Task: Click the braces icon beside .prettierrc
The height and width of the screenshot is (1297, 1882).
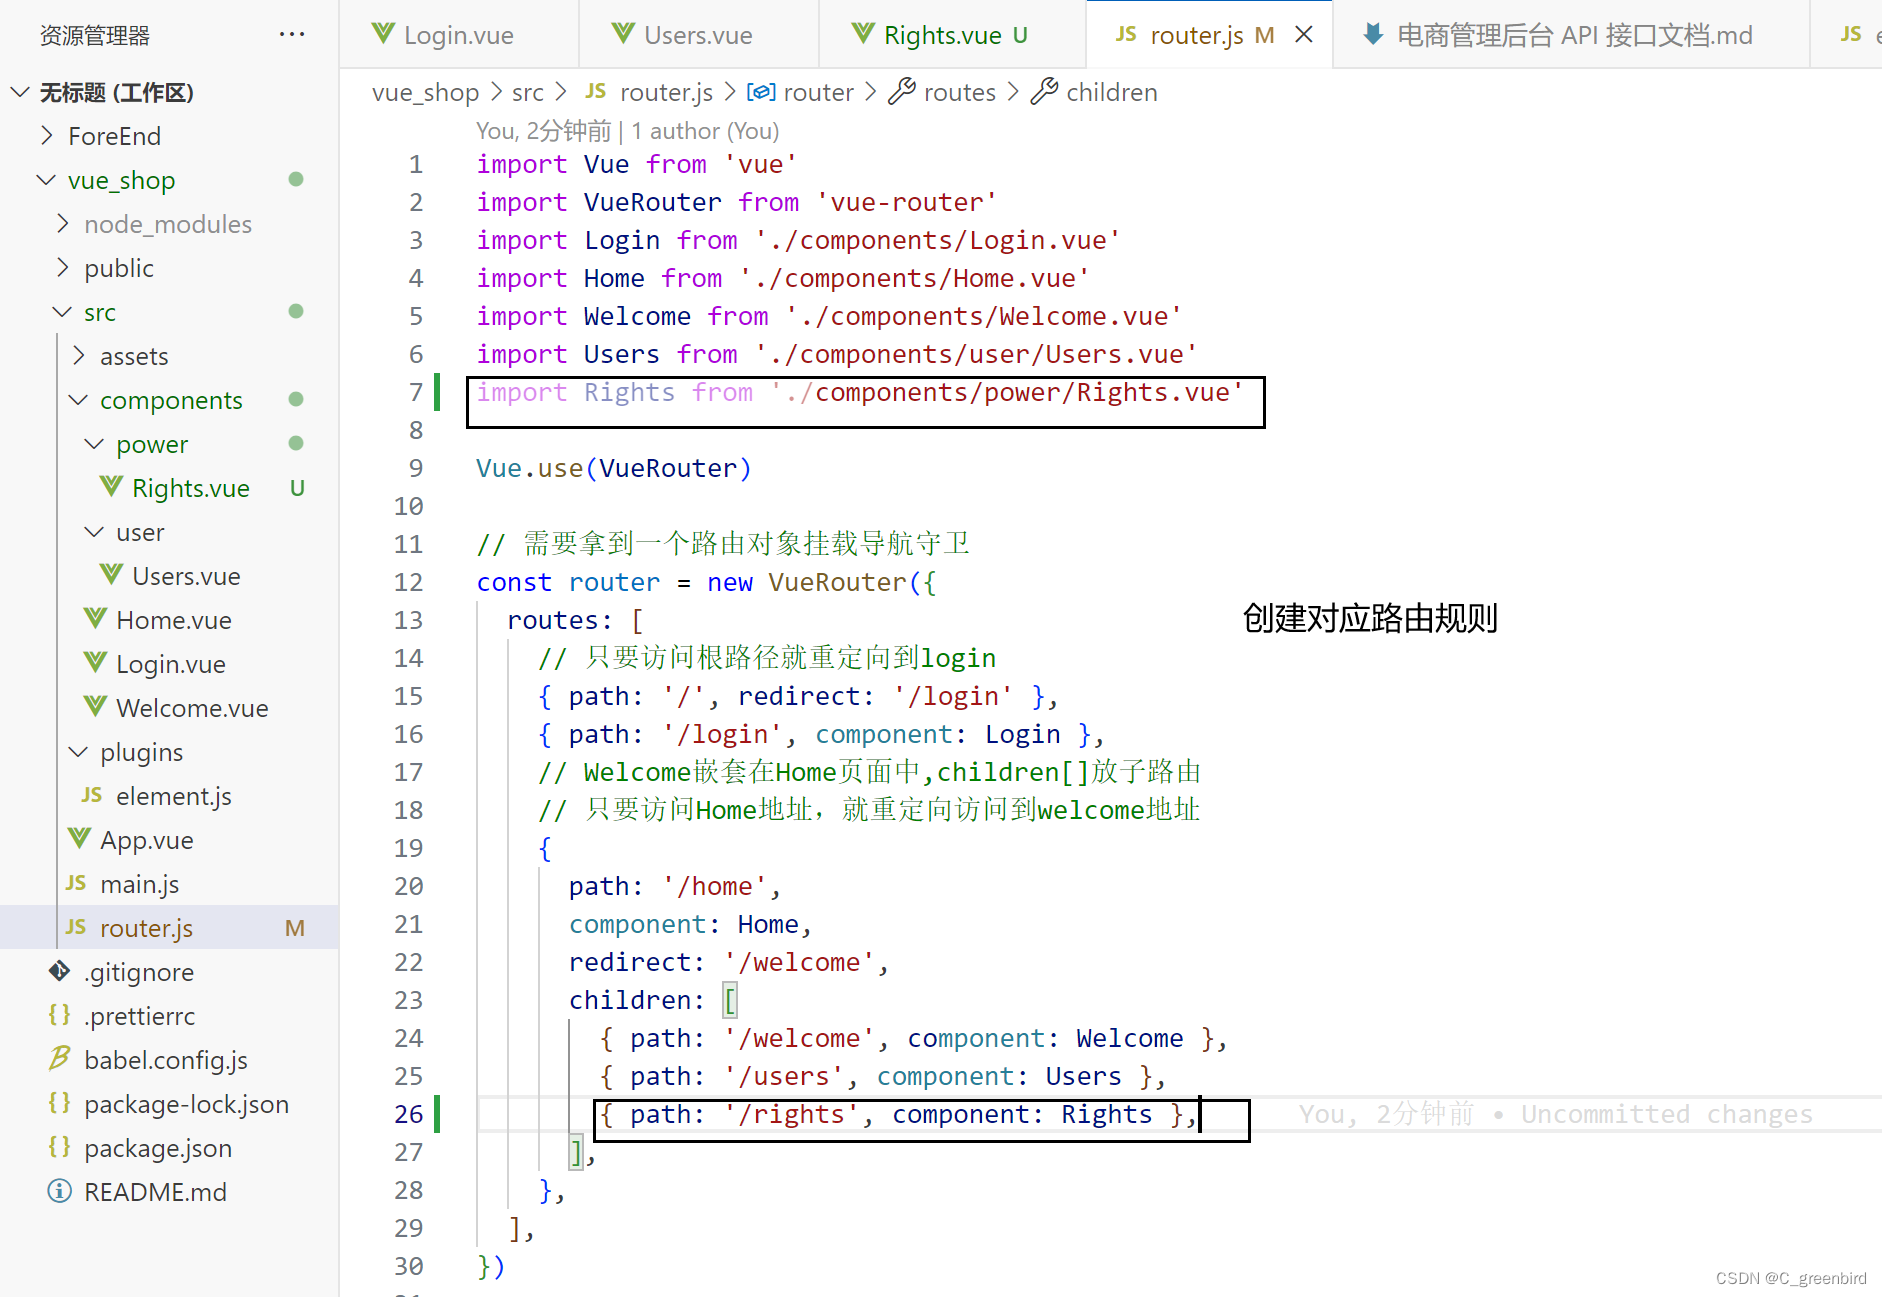Action: click(60, 1015)
